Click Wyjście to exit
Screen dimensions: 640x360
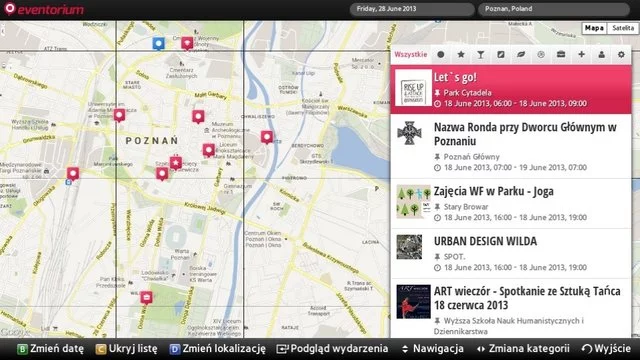[x=607, y=349]
